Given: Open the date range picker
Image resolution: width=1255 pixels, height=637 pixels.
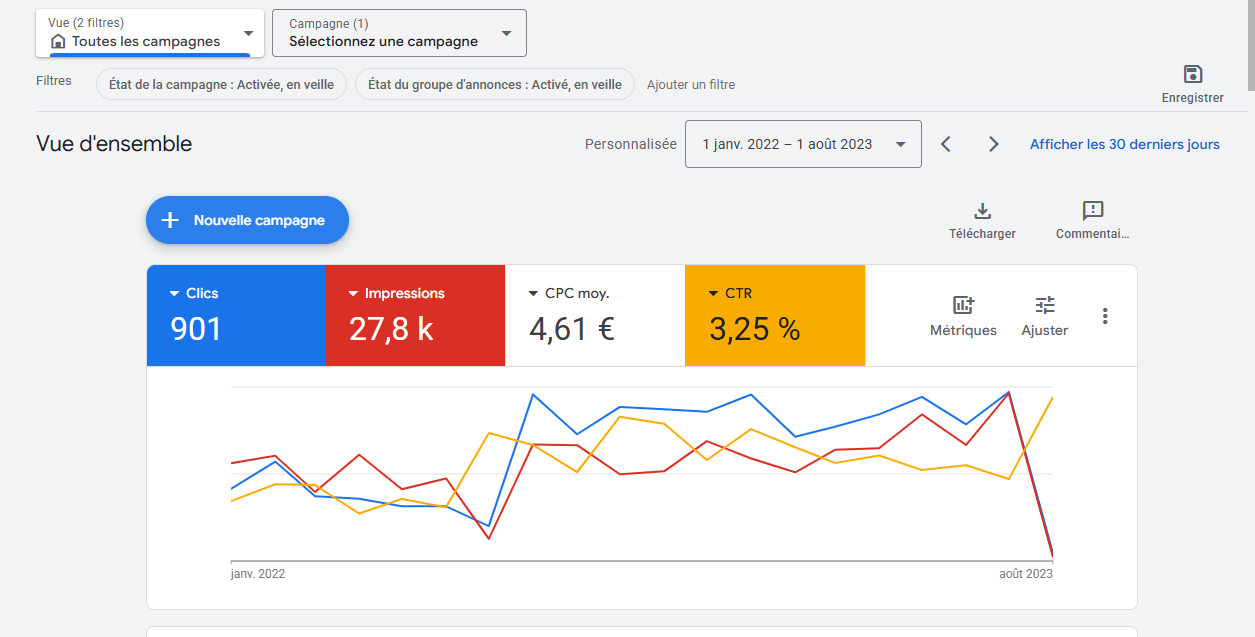Looking at the screenshot, I should 803,144.
